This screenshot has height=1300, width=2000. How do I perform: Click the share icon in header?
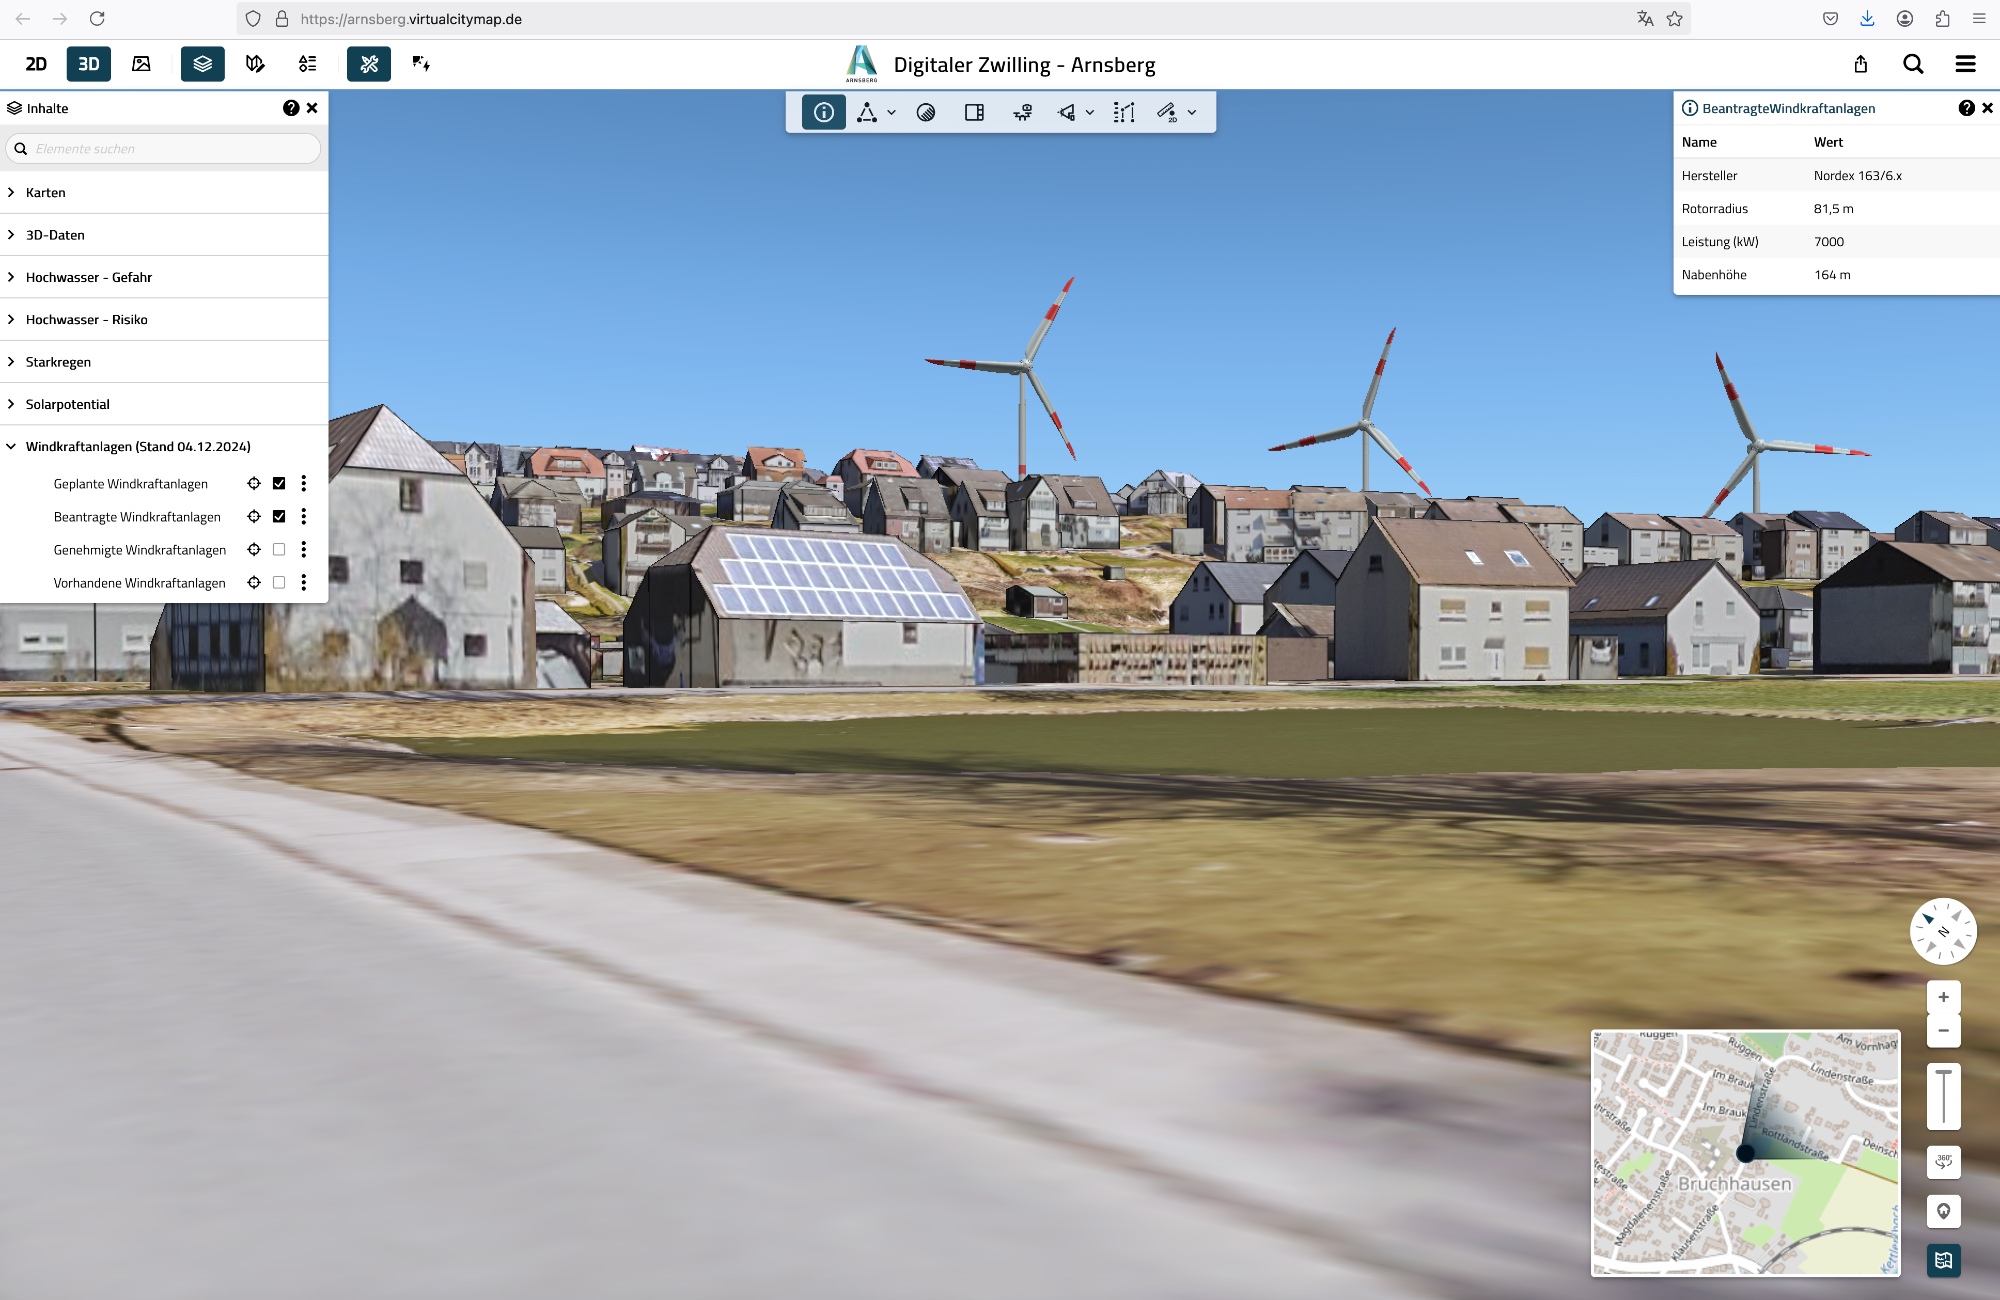[x=1860, y=64]
